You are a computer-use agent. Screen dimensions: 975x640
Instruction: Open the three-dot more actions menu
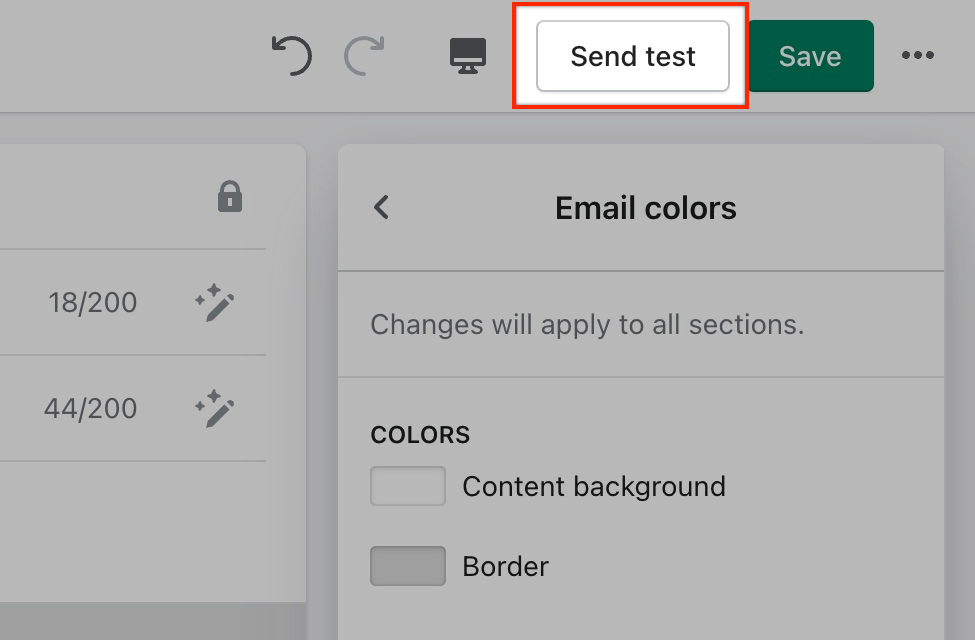917,56
